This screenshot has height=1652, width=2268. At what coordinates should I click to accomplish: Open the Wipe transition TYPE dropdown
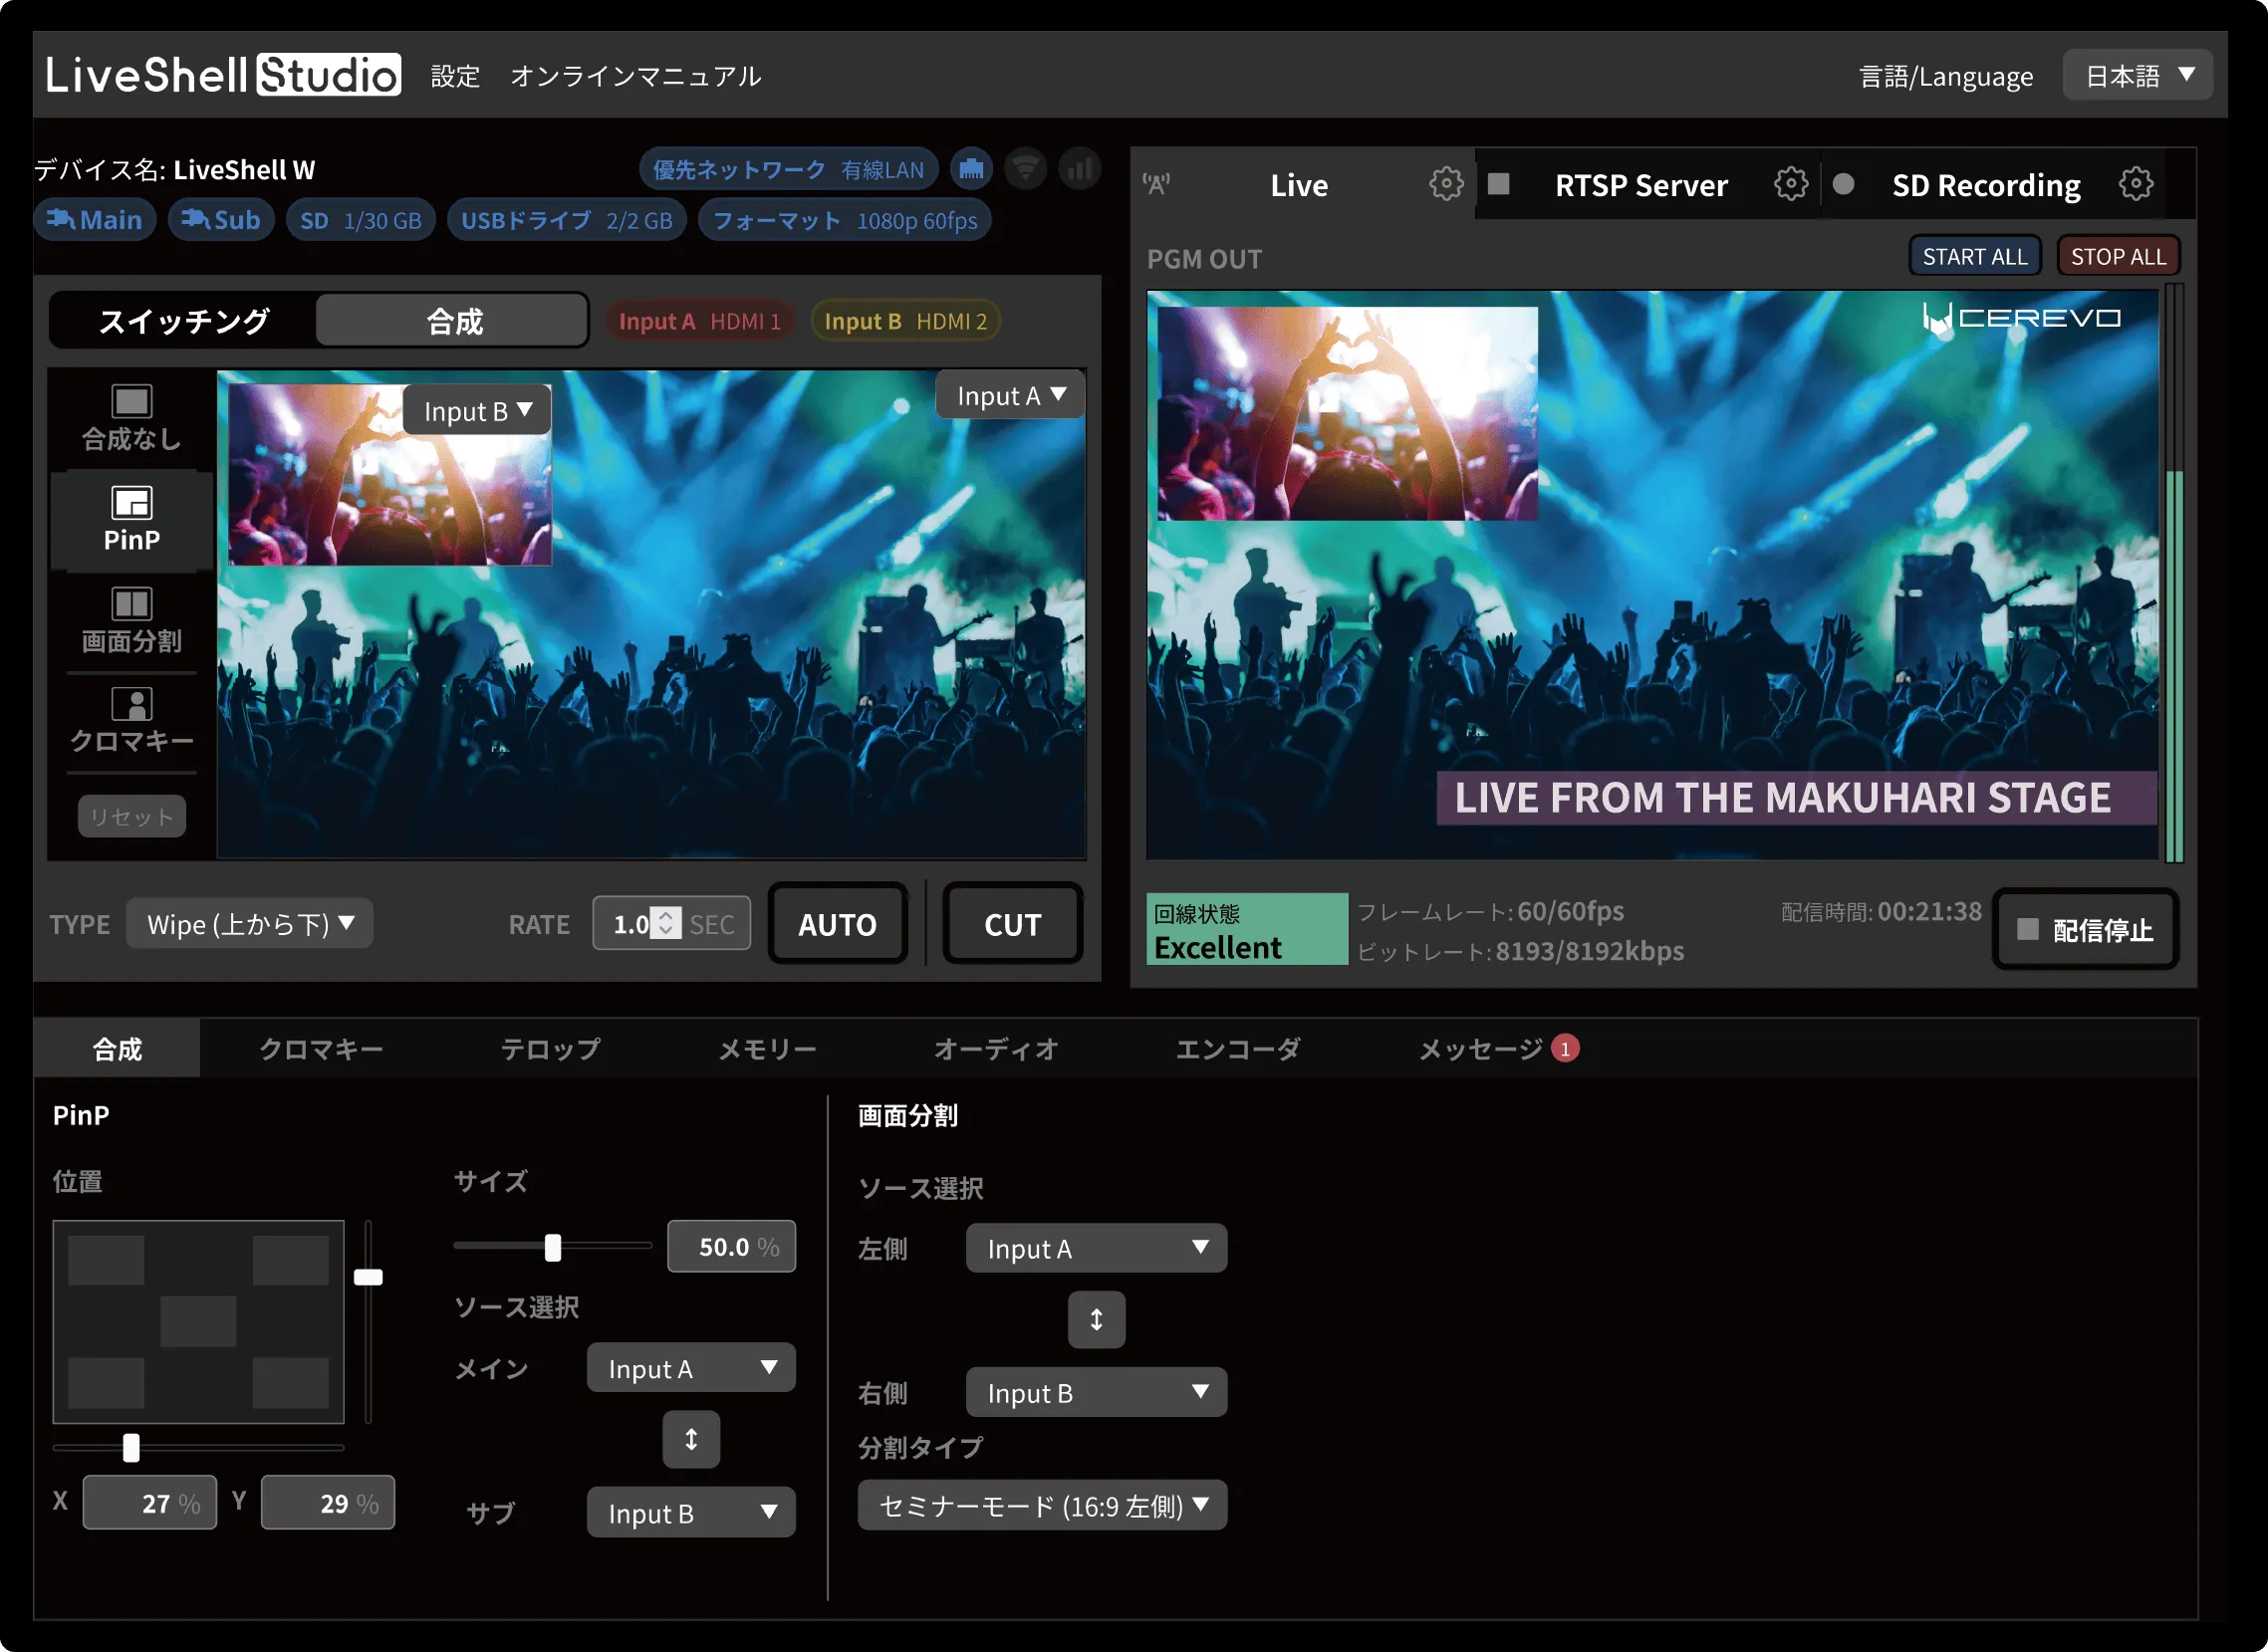pyautogui.click(x=250, y=924)
